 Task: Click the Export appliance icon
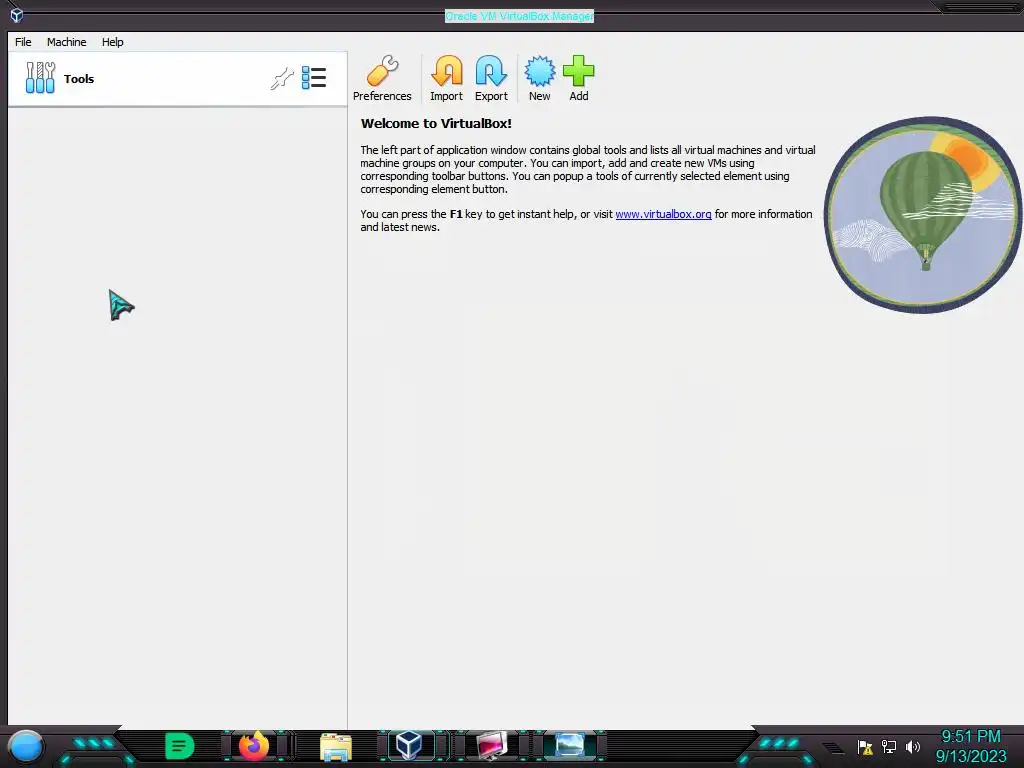(x=491, y=71)
